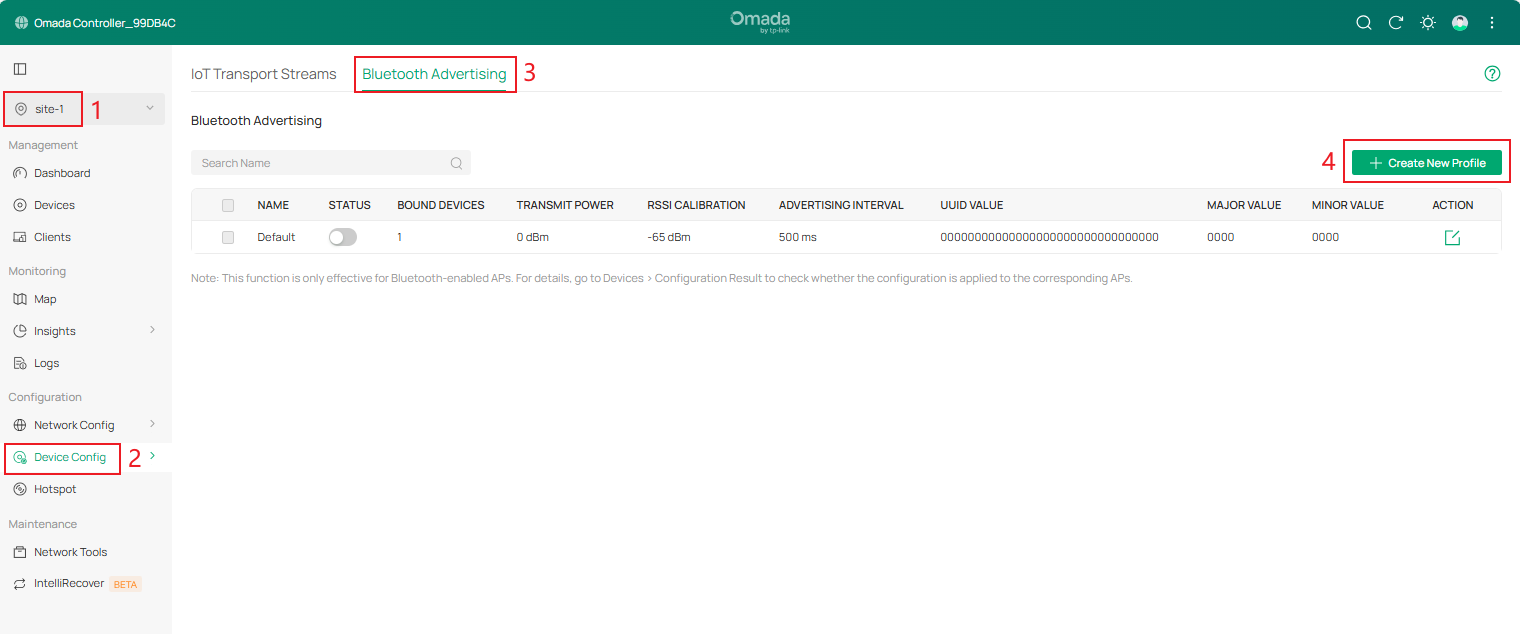Click the green help question icon
The height and width of the screenshot is (634, 1520).
click(1492, 74)
